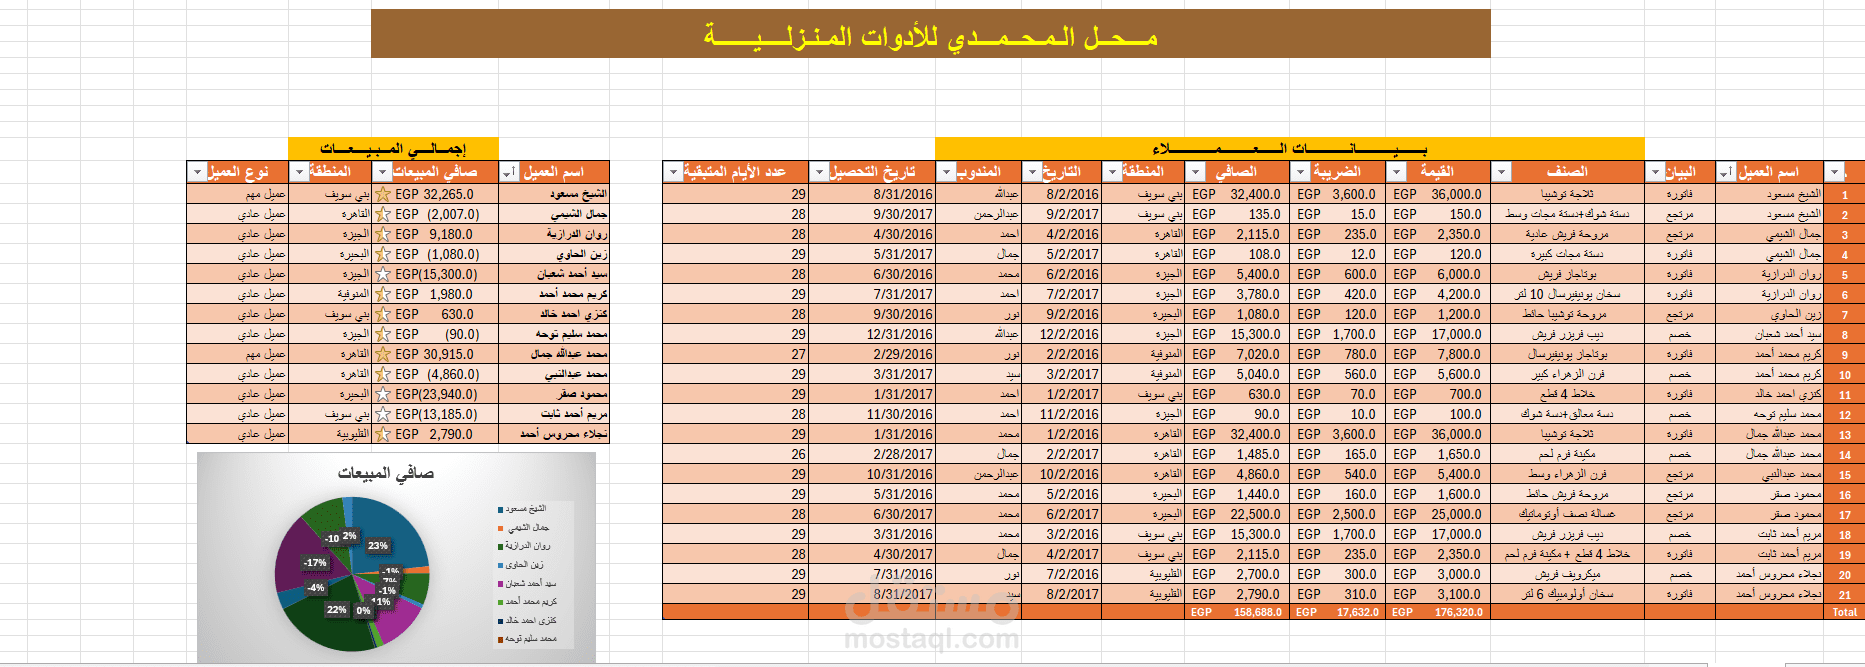The width and height of the screenshot is (1865, 667).
Task: Open the المنطقة filter in the إجمالي المبيعات table
Action: [299, 173]
